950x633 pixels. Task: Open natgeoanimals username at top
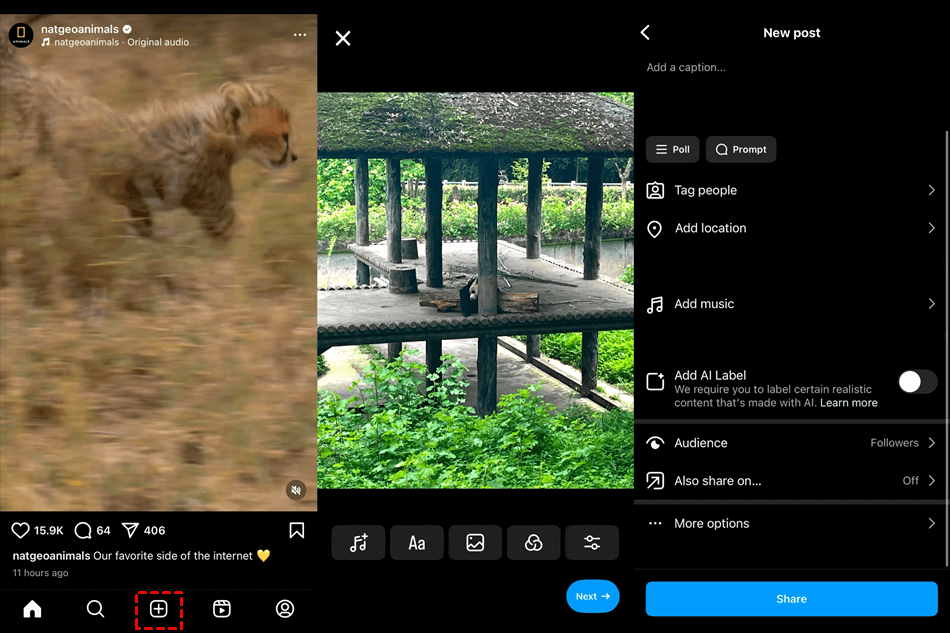[x=79, y=29]
